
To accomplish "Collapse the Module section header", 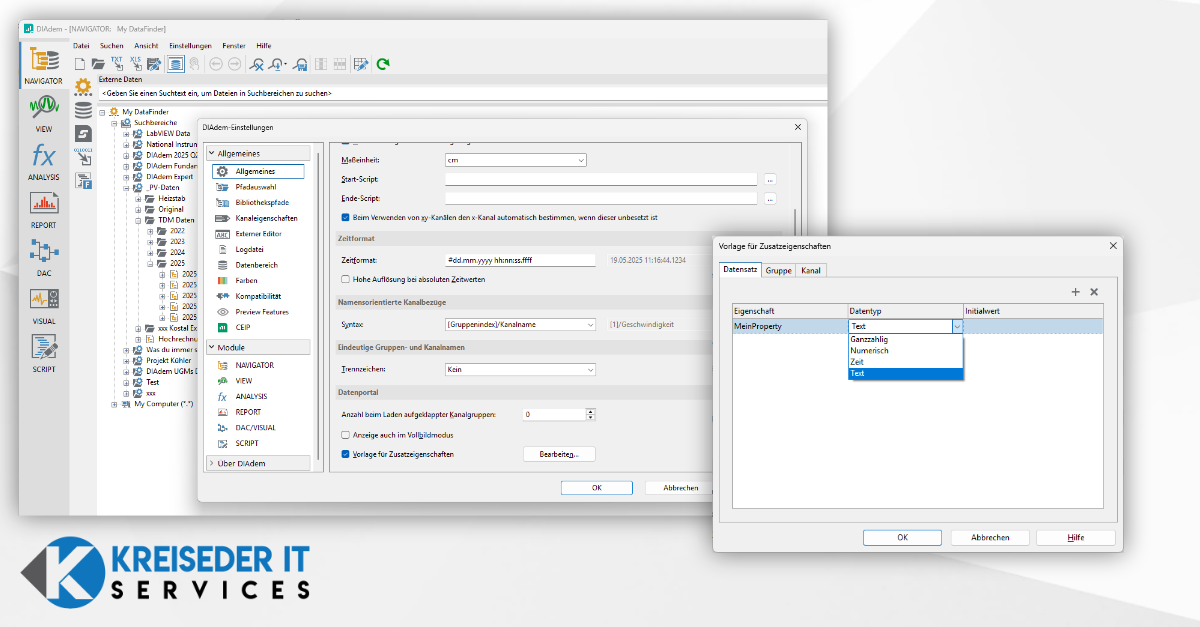I will click(x=258, y=347).
